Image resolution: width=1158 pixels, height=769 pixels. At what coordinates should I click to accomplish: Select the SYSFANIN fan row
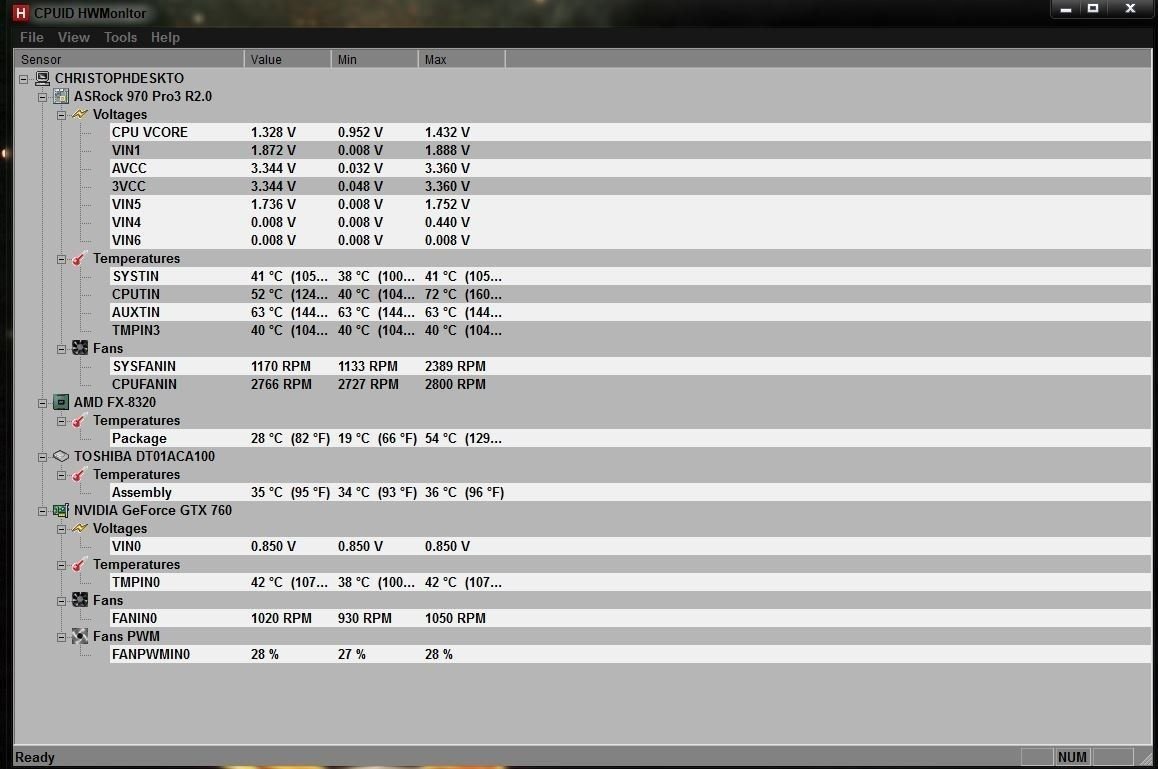(630, 366)
